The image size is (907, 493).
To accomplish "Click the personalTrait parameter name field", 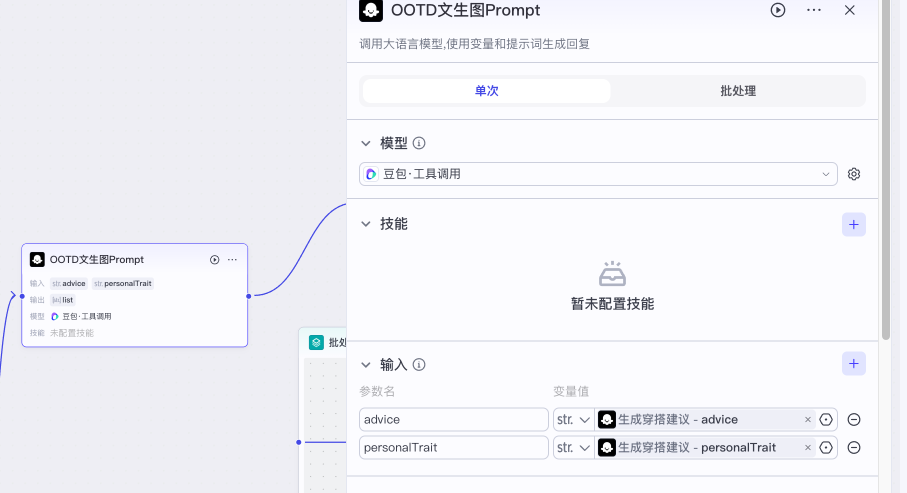I will pyautogui.click(x=453, y=448).
